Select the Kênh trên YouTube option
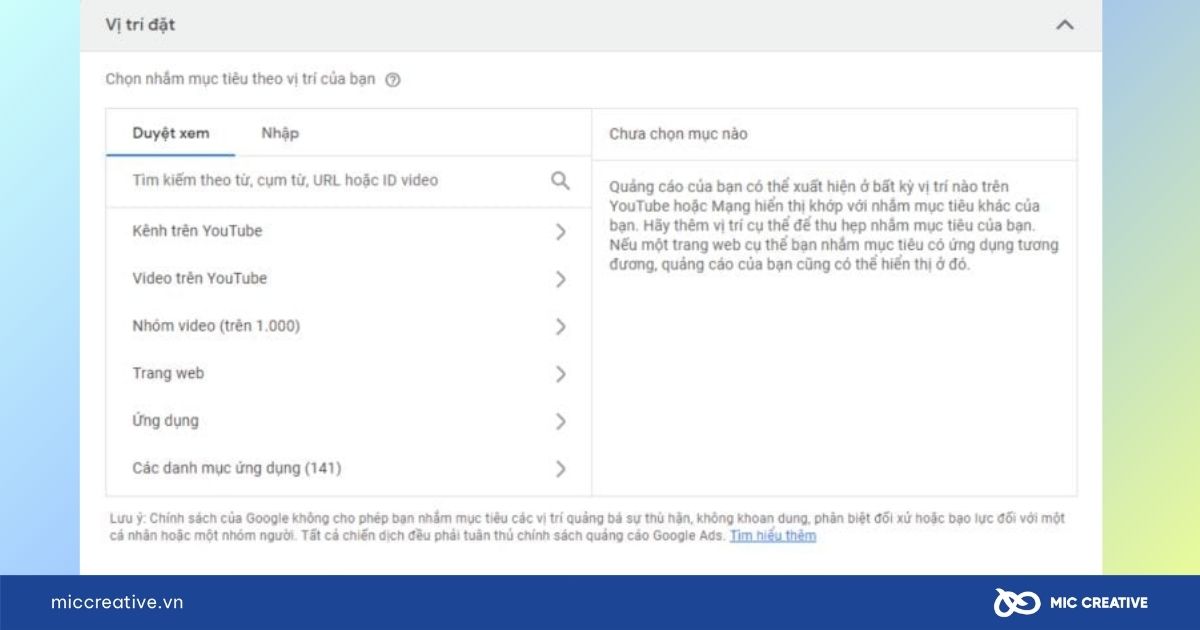 (x=197, y=230)
